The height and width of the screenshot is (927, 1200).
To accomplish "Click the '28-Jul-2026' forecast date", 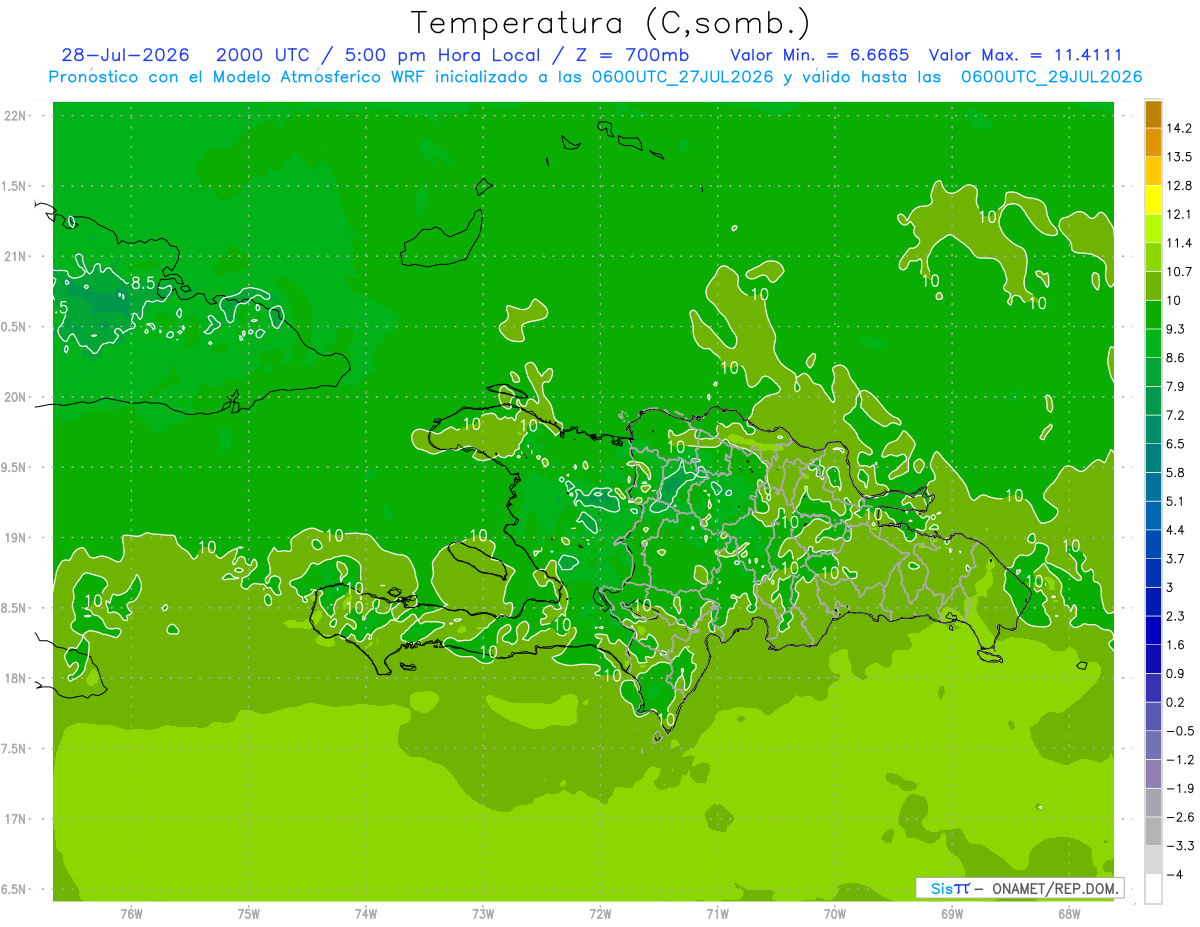I will tap(125, 55).
